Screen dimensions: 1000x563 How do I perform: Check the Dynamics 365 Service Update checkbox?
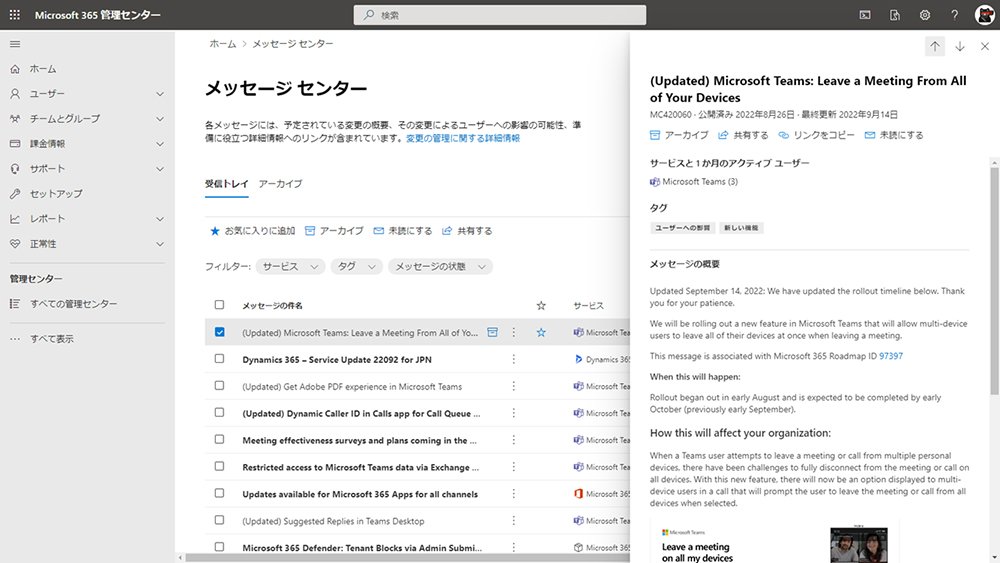tap(219, 359)
